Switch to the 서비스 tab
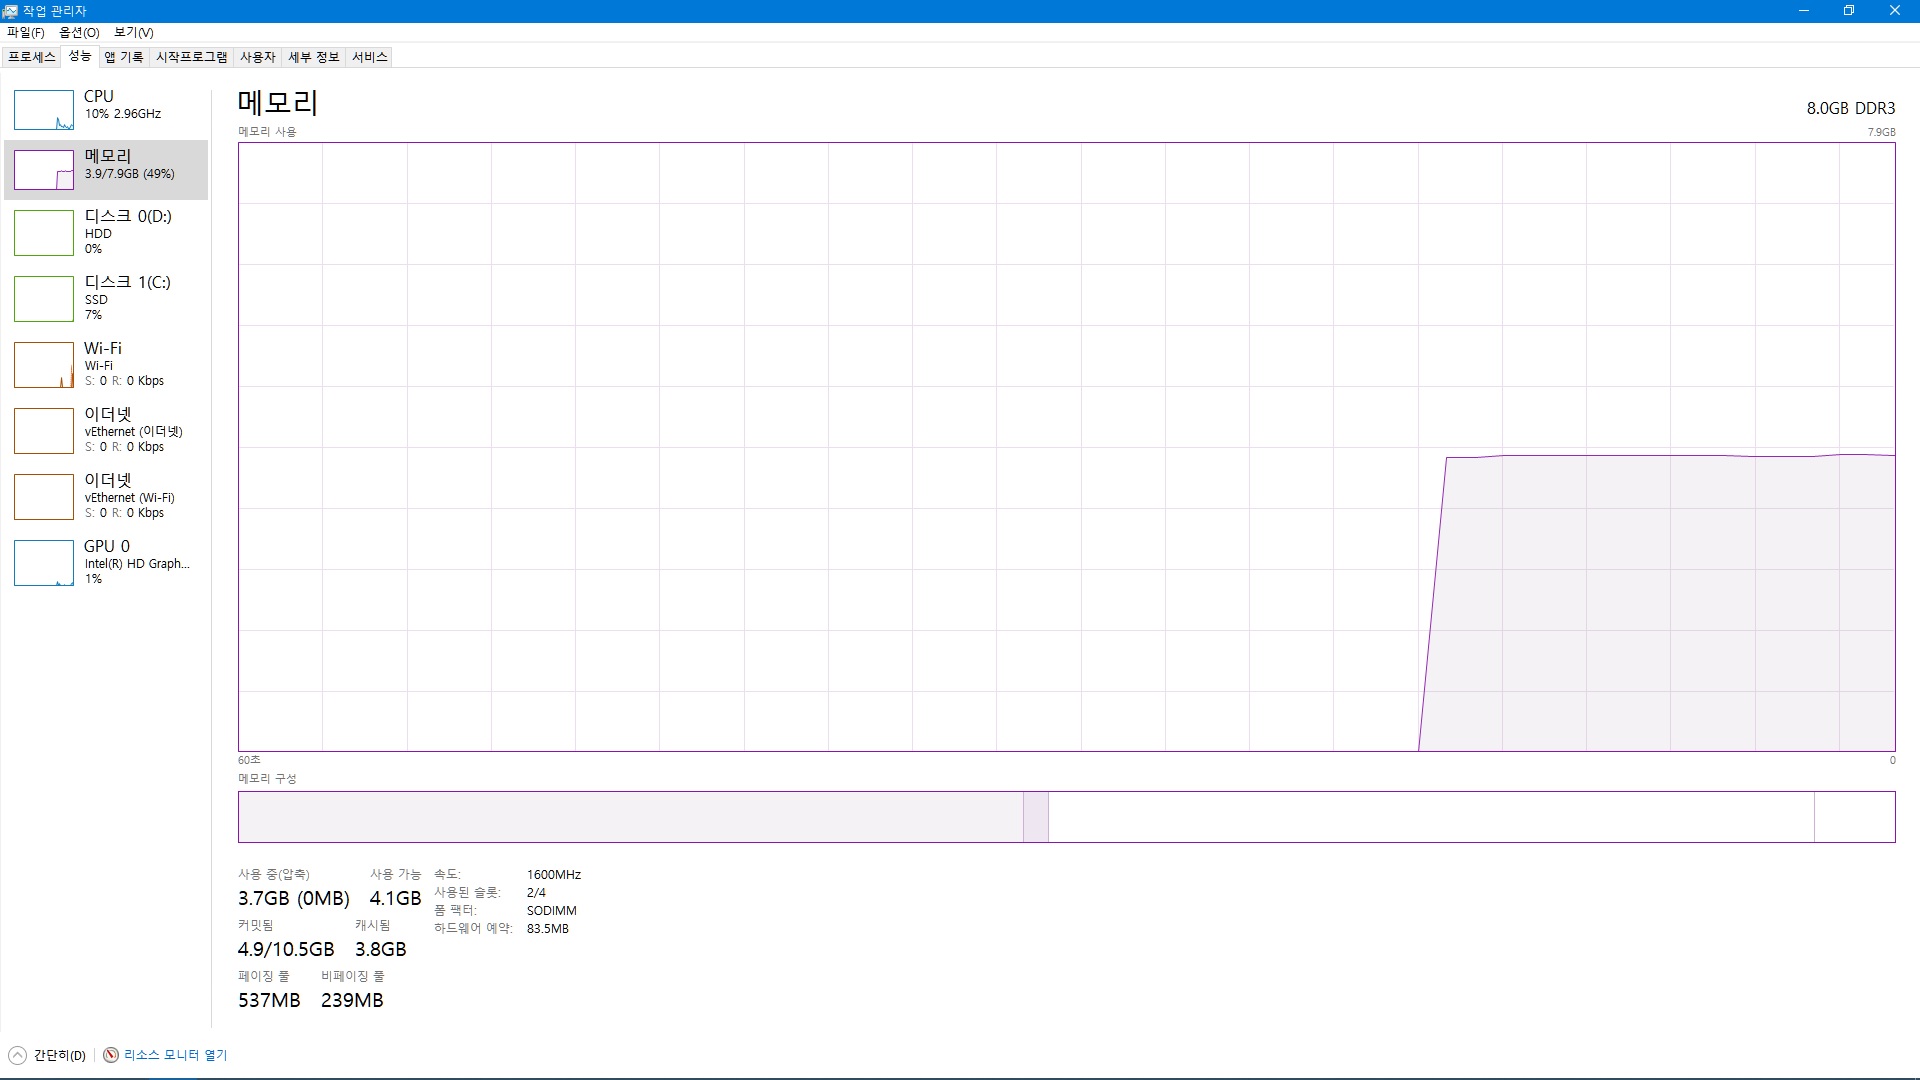This screenshot has height=1080, width=1920. tap(369, 57)
